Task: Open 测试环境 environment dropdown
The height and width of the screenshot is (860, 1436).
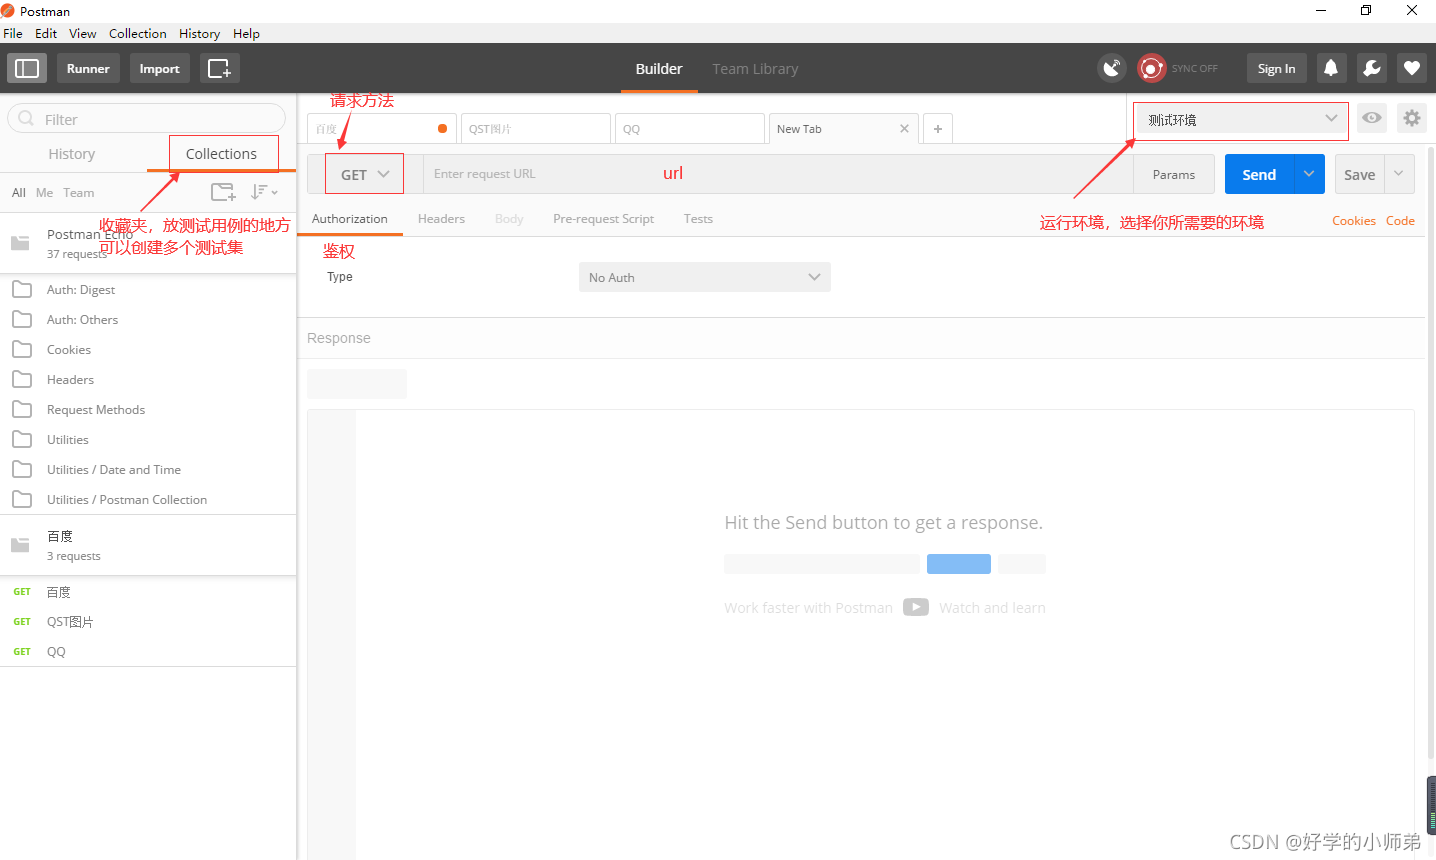Action: tap(1241, 120)
